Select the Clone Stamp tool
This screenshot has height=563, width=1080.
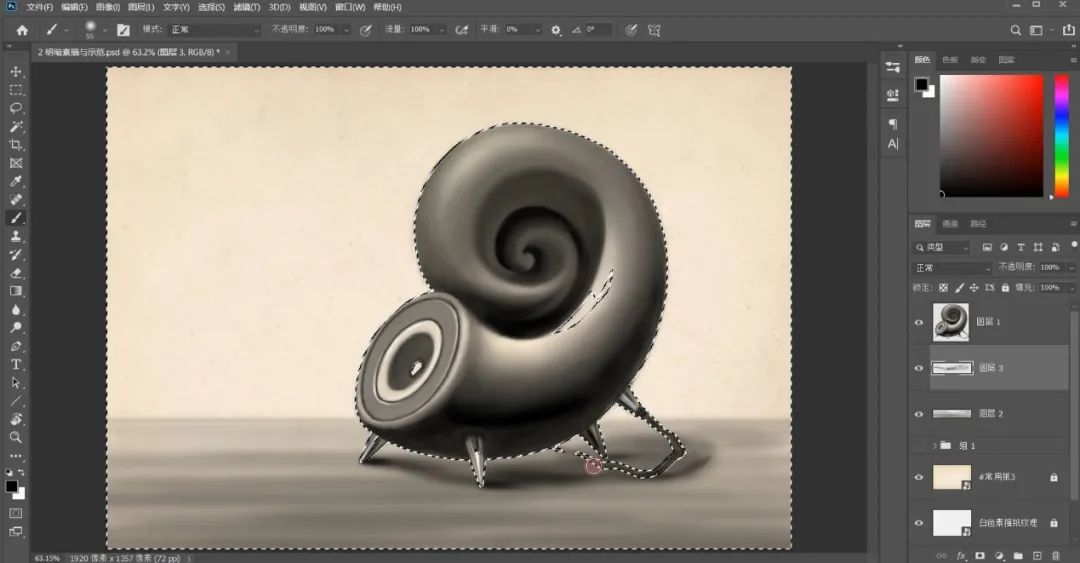click(16, 236)
